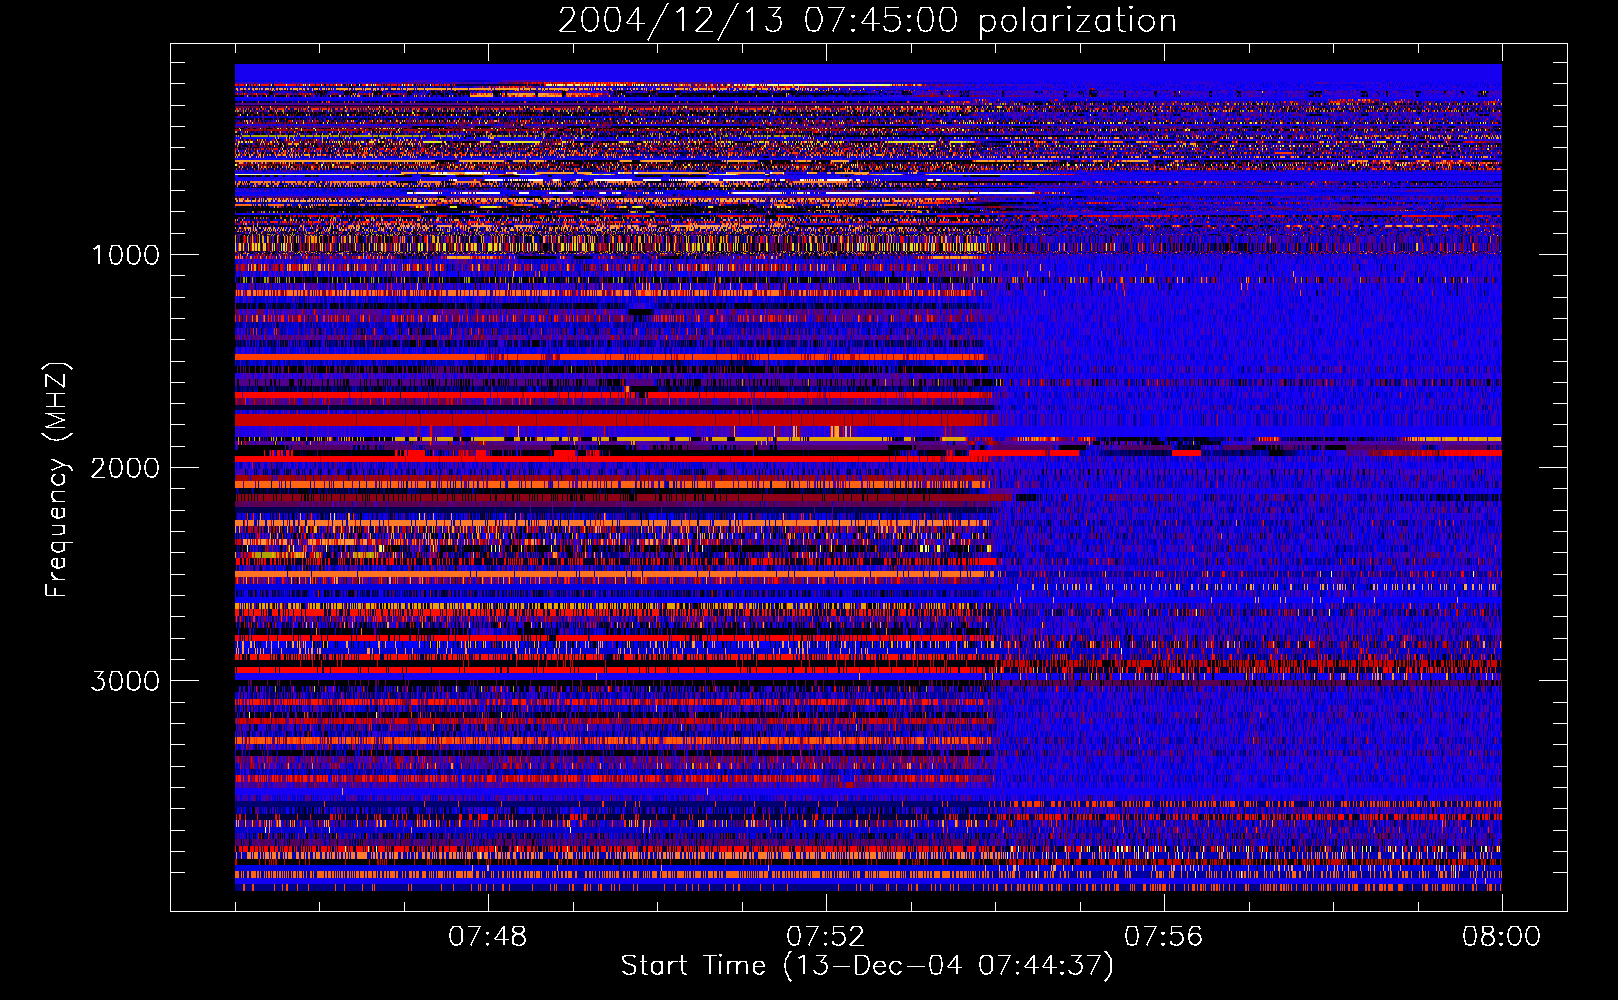Screen dimensions: 1618x1000
Task: Click the 07:56 time tick label
Action: [1164, 937]
